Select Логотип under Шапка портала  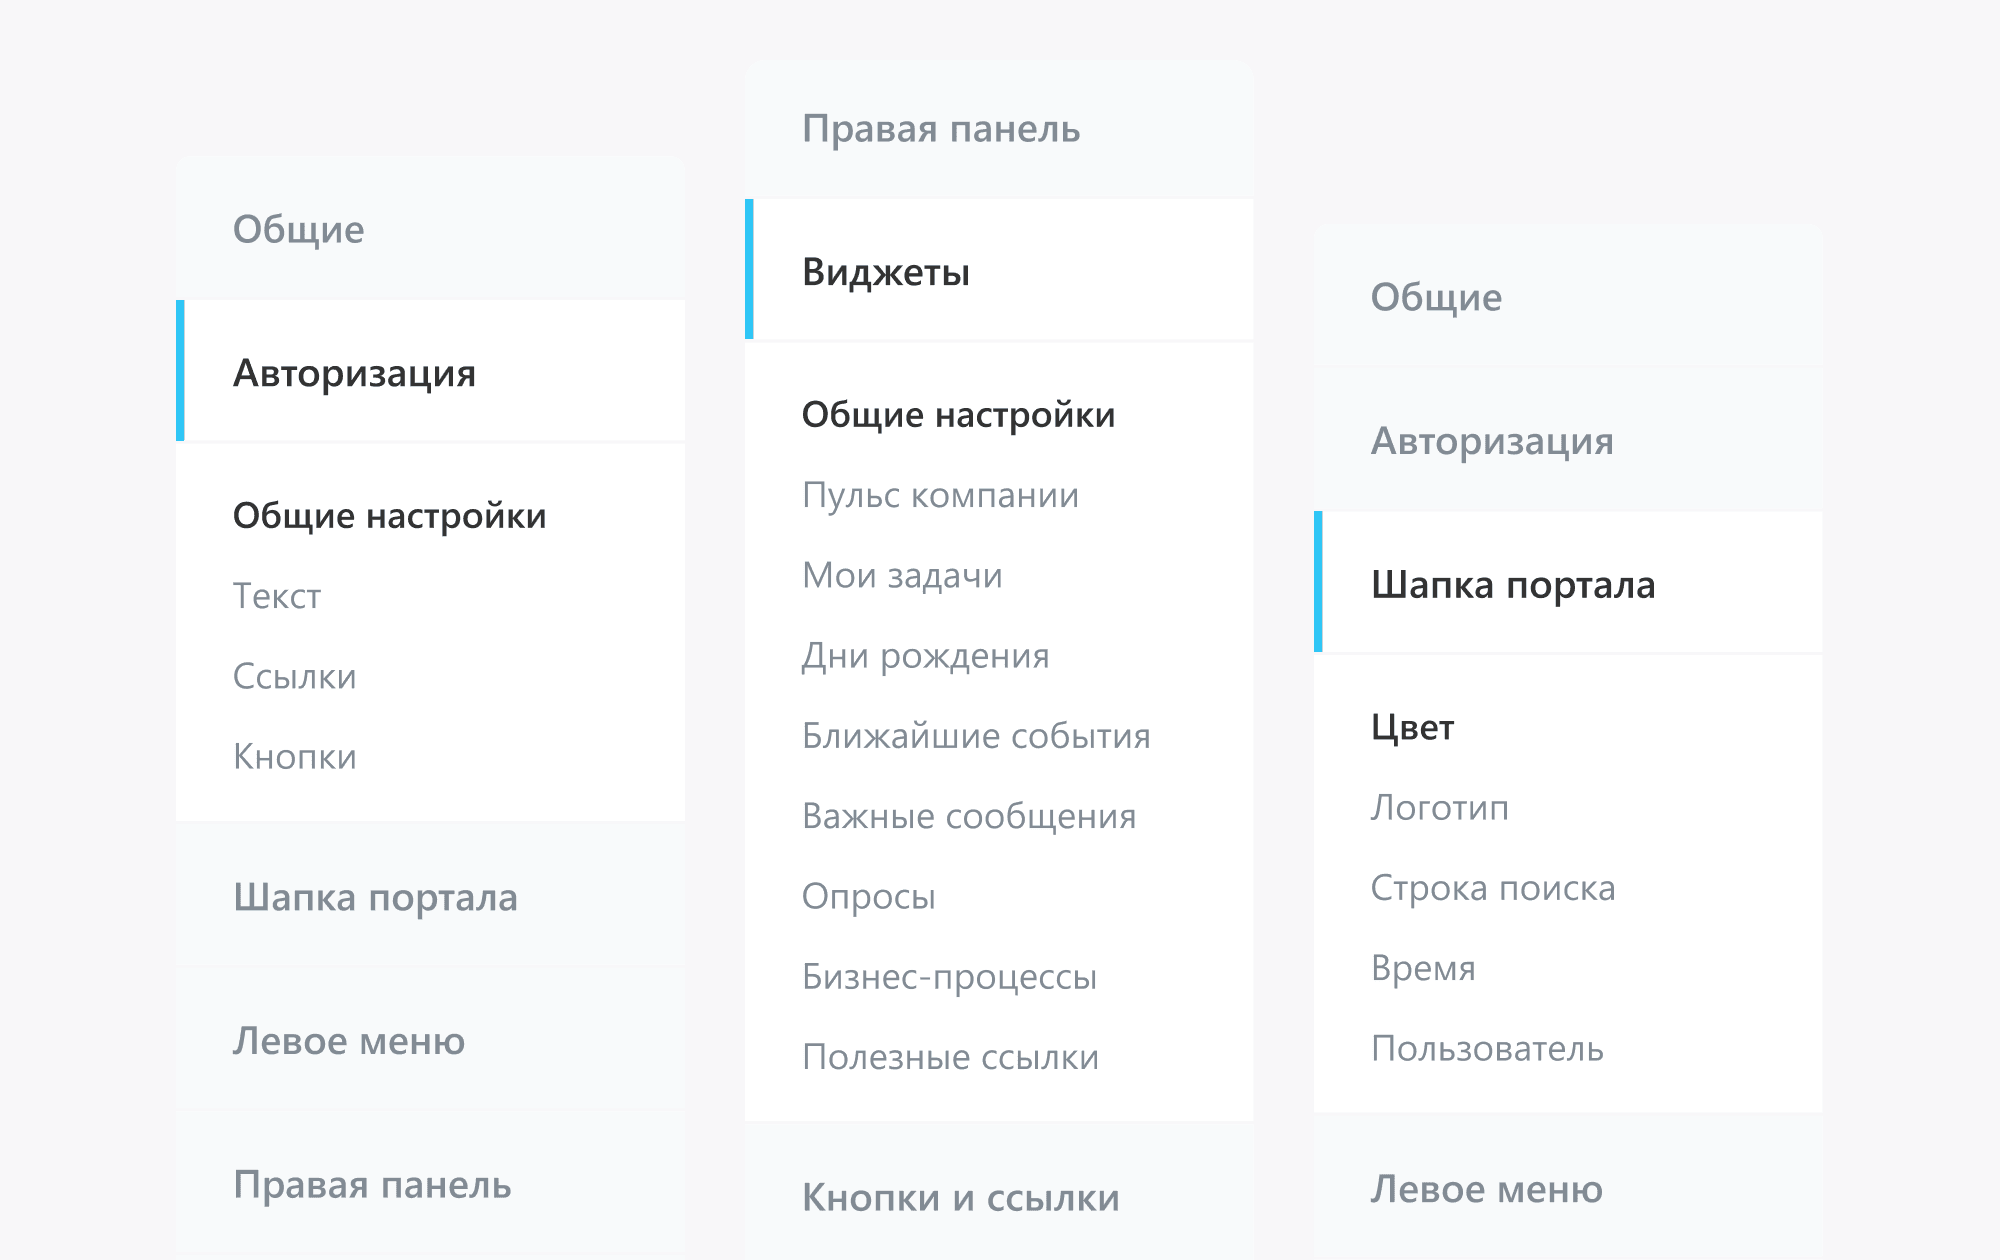click(x=1439, y=807)
